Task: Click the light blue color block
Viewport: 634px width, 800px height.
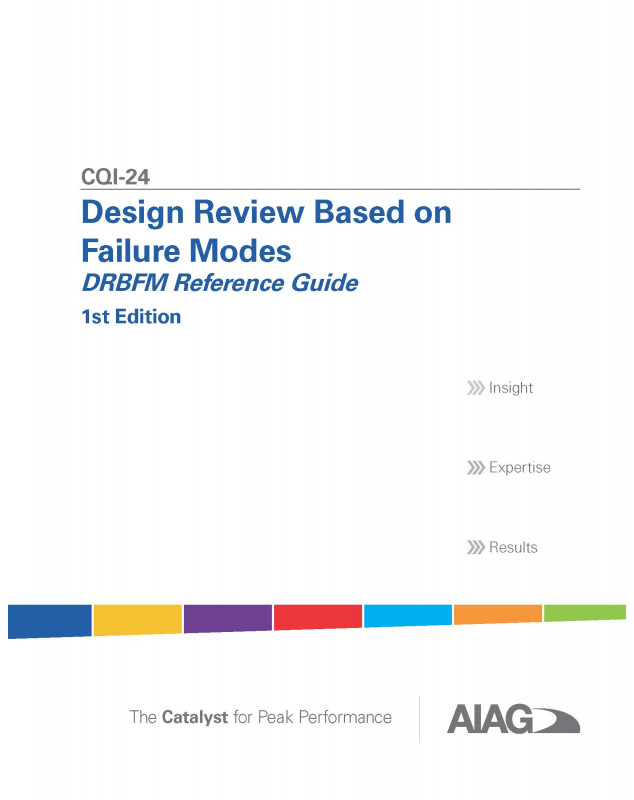Action: tap(408, 616)
